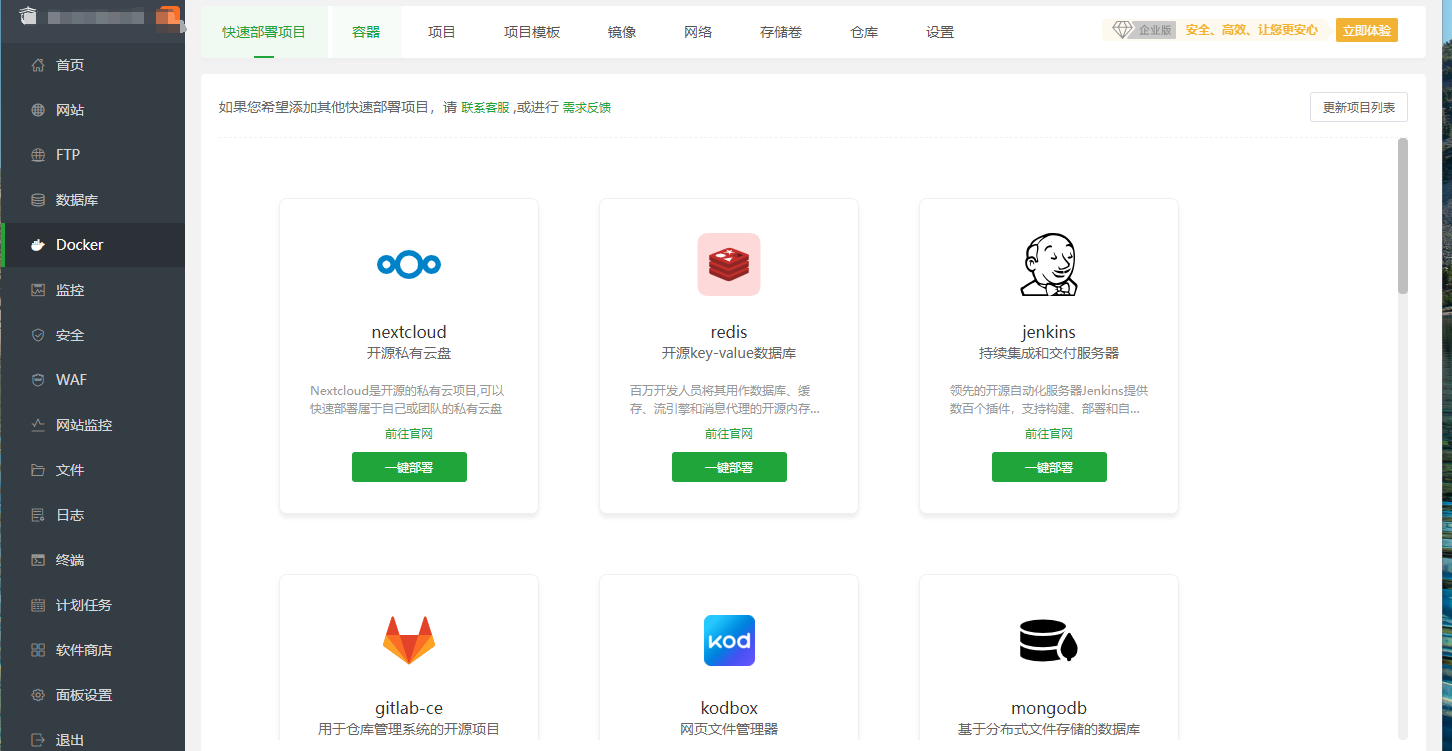Click the jenkins butler logo
Screen dimensions: 1452x751
pyautogui.click(x=1049, y=264)
